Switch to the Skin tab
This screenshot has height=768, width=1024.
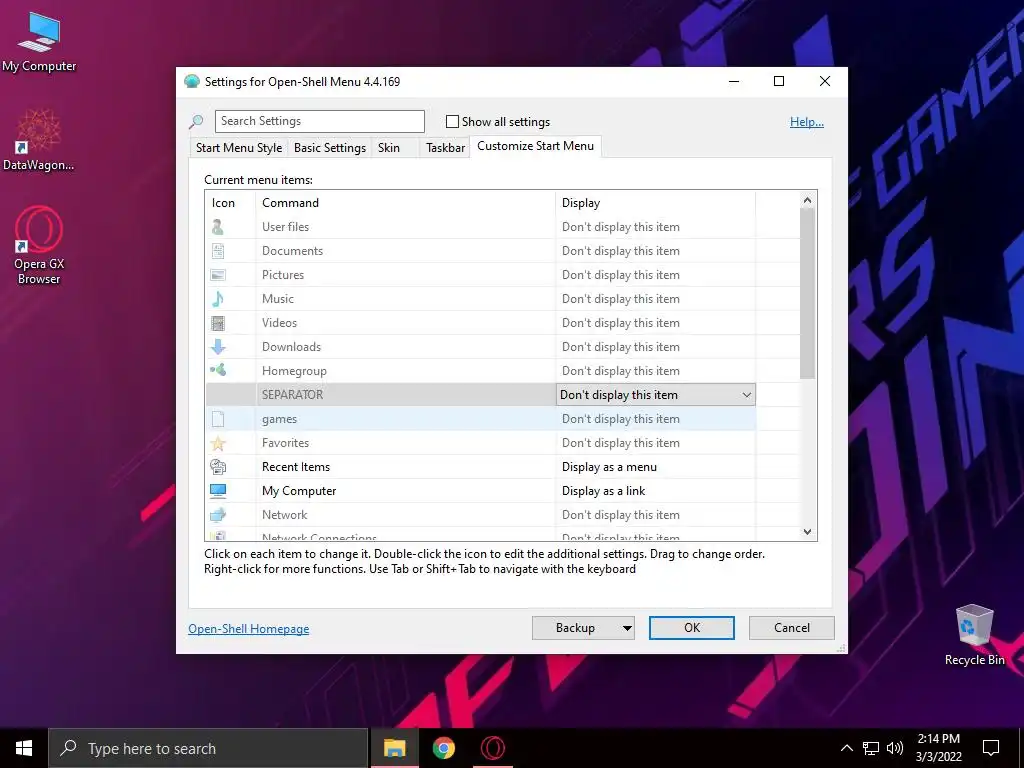(389, 148)
